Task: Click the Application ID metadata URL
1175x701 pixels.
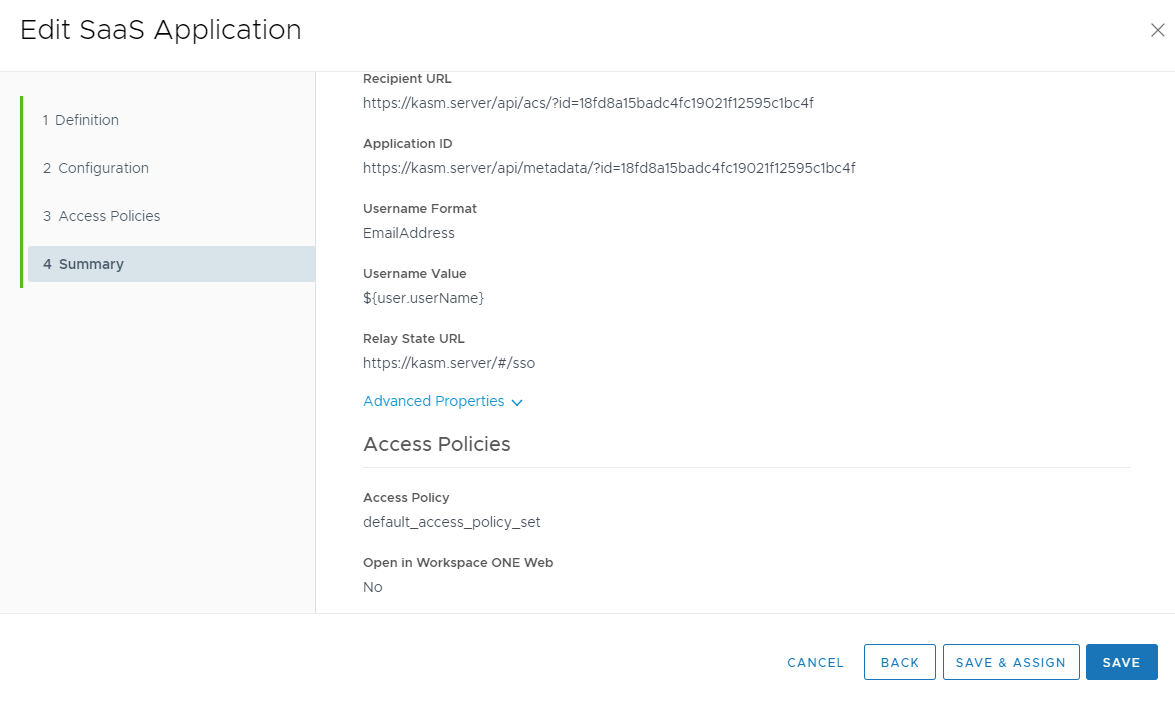Action: [x=608, y=168]
